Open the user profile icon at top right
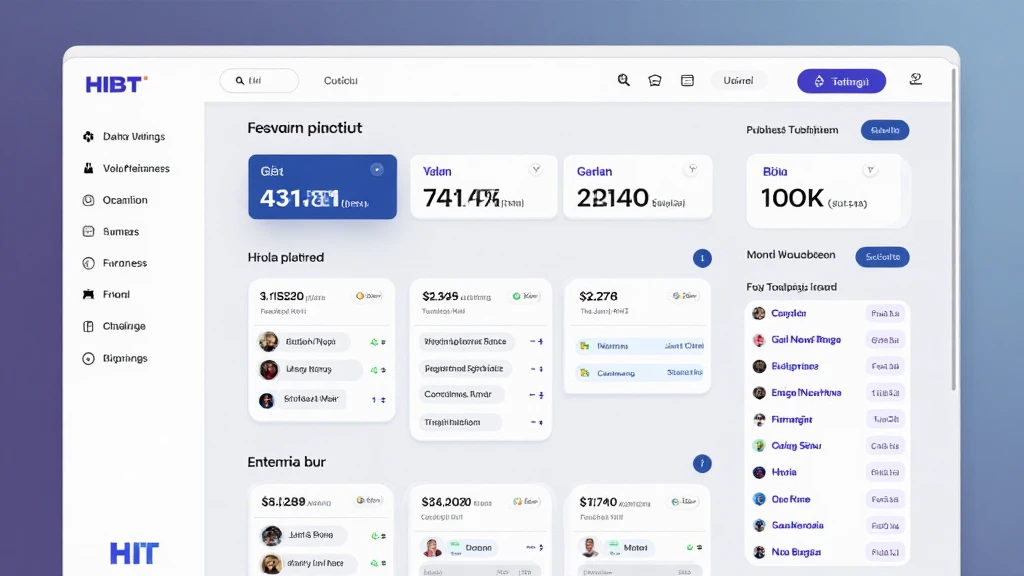 point(915,80)
